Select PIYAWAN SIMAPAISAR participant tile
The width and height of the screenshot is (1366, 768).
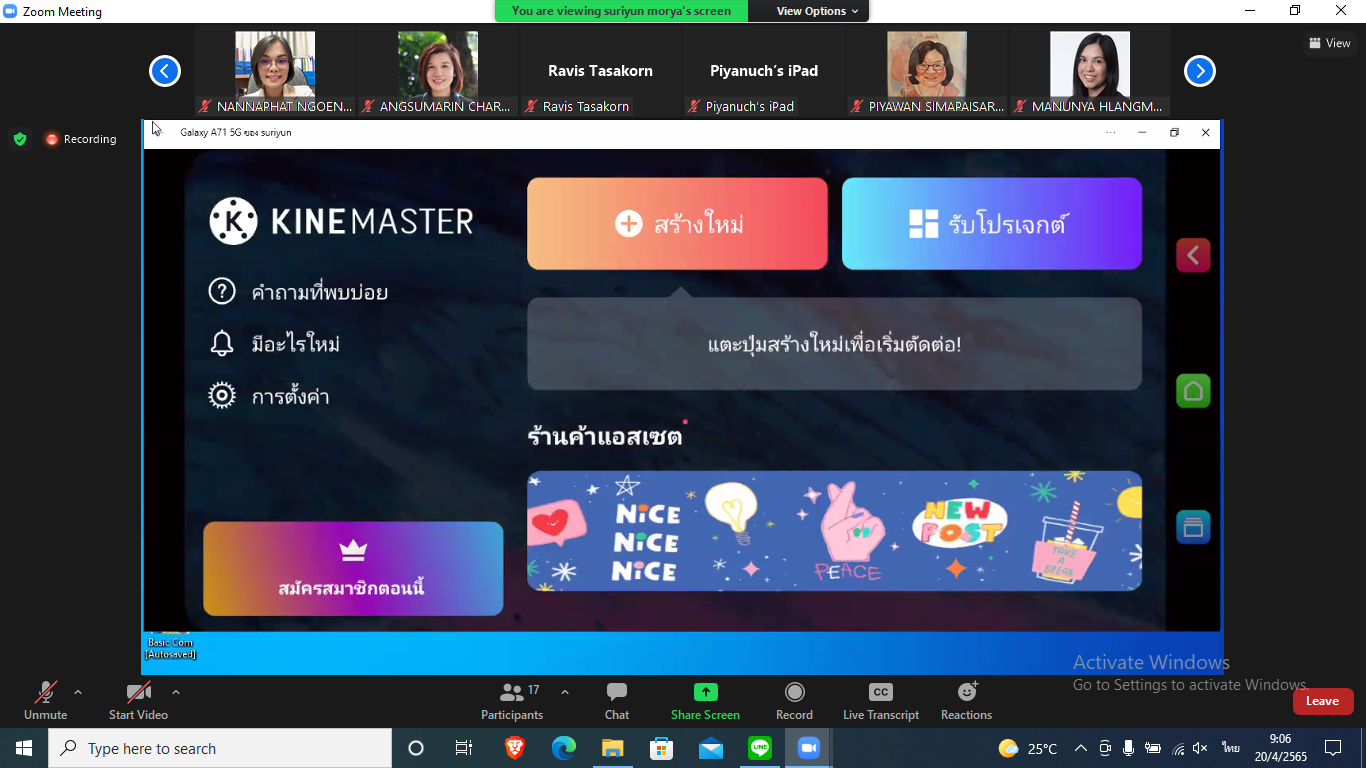pyautogui.click(x=927, y=73)
